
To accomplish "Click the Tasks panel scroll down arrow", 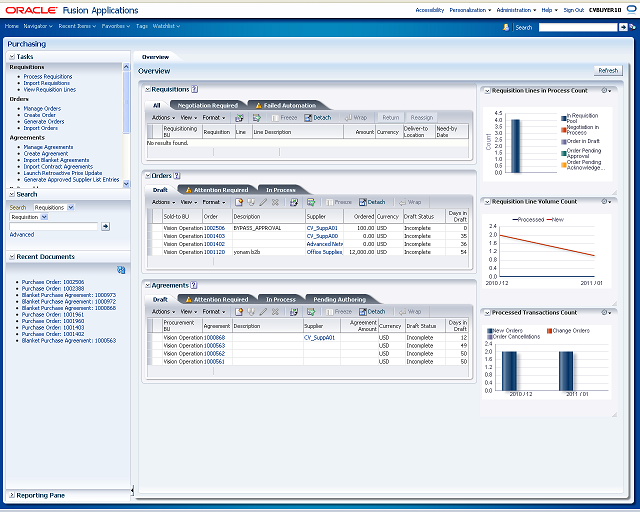I will coord(126,184).
